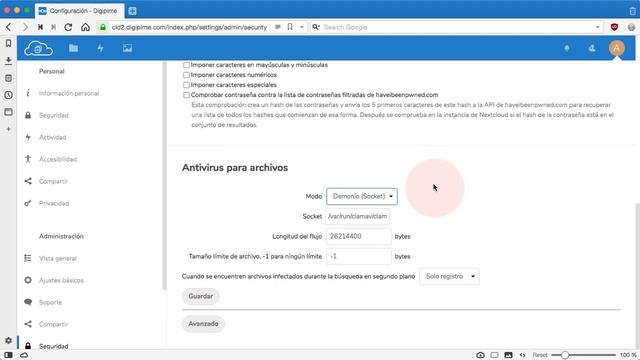Click the browser rewind button
Viewport: 640px width, 360px height.
tap(40, 27)
